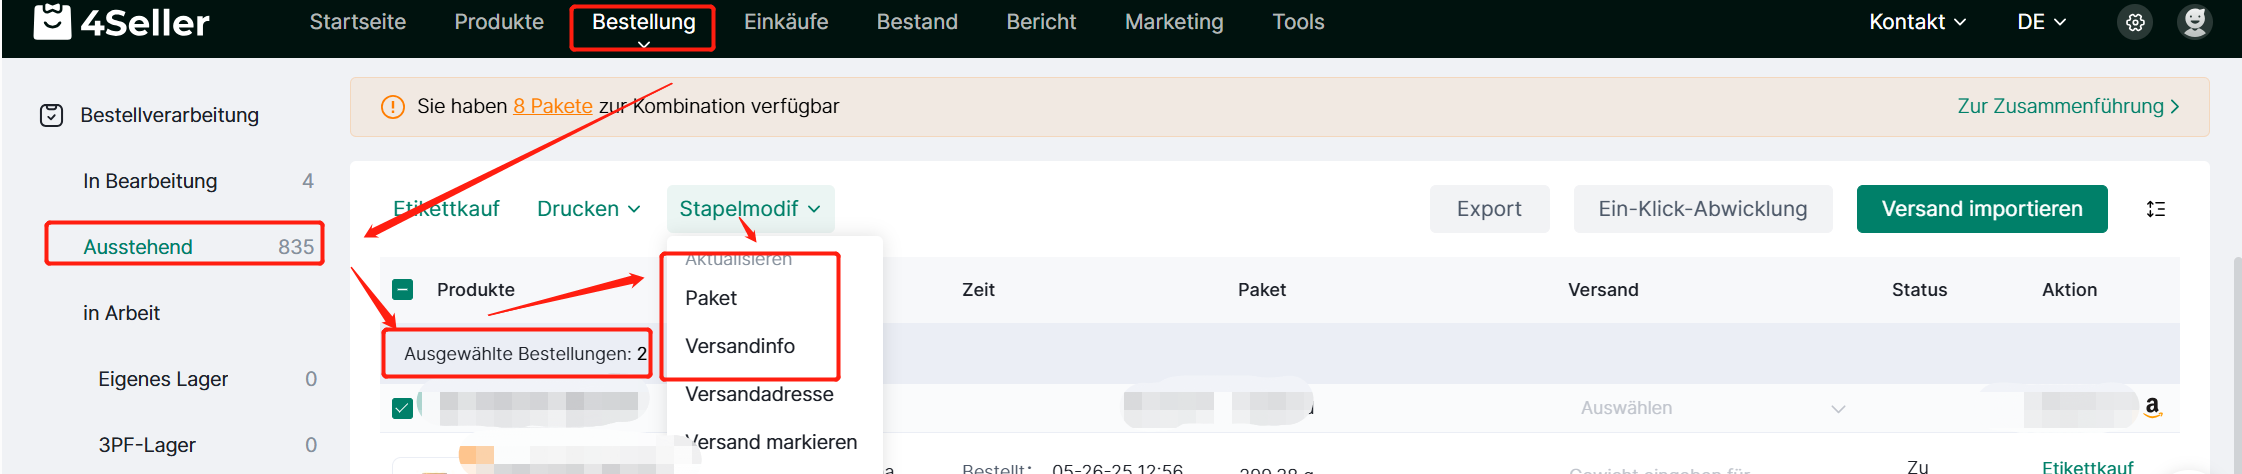Open the column list settings icon

point(2156,209)
